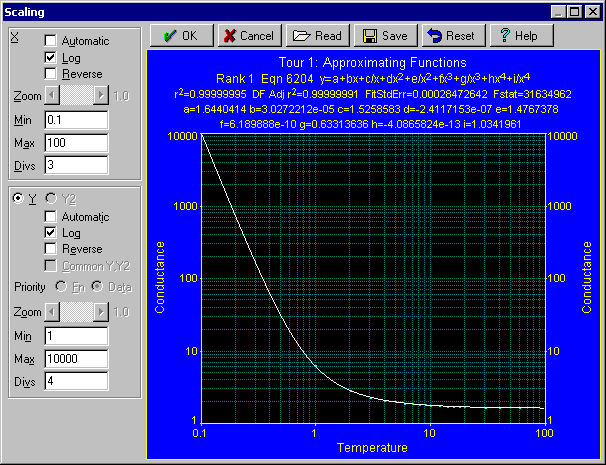Uncheck the Y axis Log checkbox
Screen dimensions: 606x465
click(x=51, y=233)
